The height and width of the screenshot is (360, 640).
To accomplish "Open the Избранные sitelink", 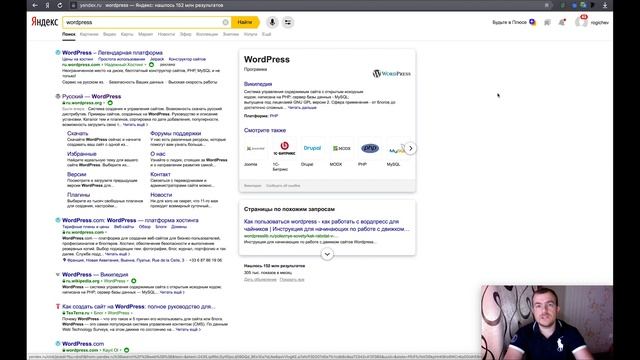I will click(x=82, y=154).
